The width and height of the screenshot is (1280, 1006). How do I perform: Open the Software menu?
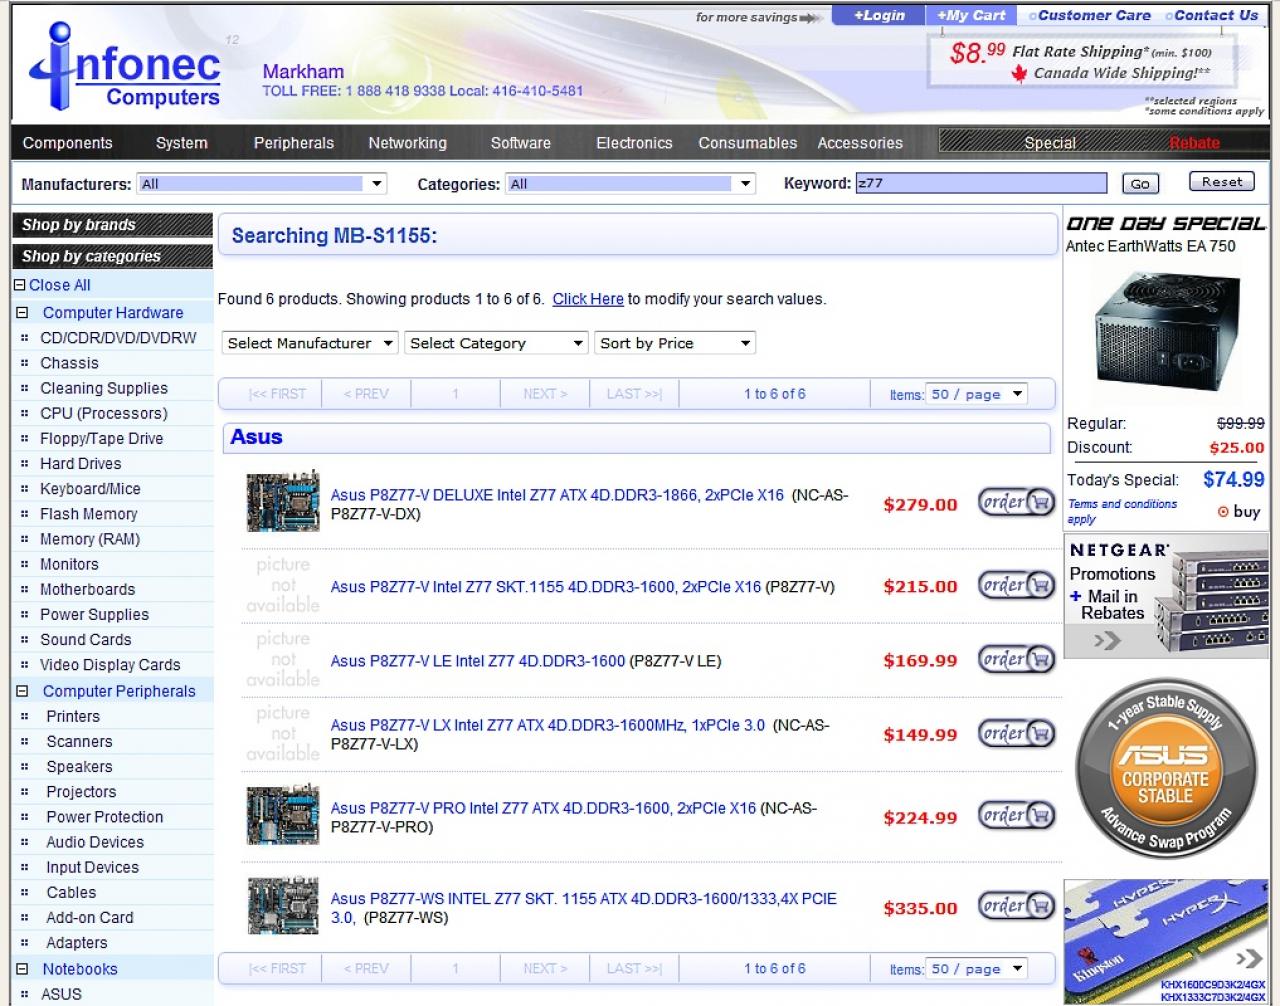521,143
